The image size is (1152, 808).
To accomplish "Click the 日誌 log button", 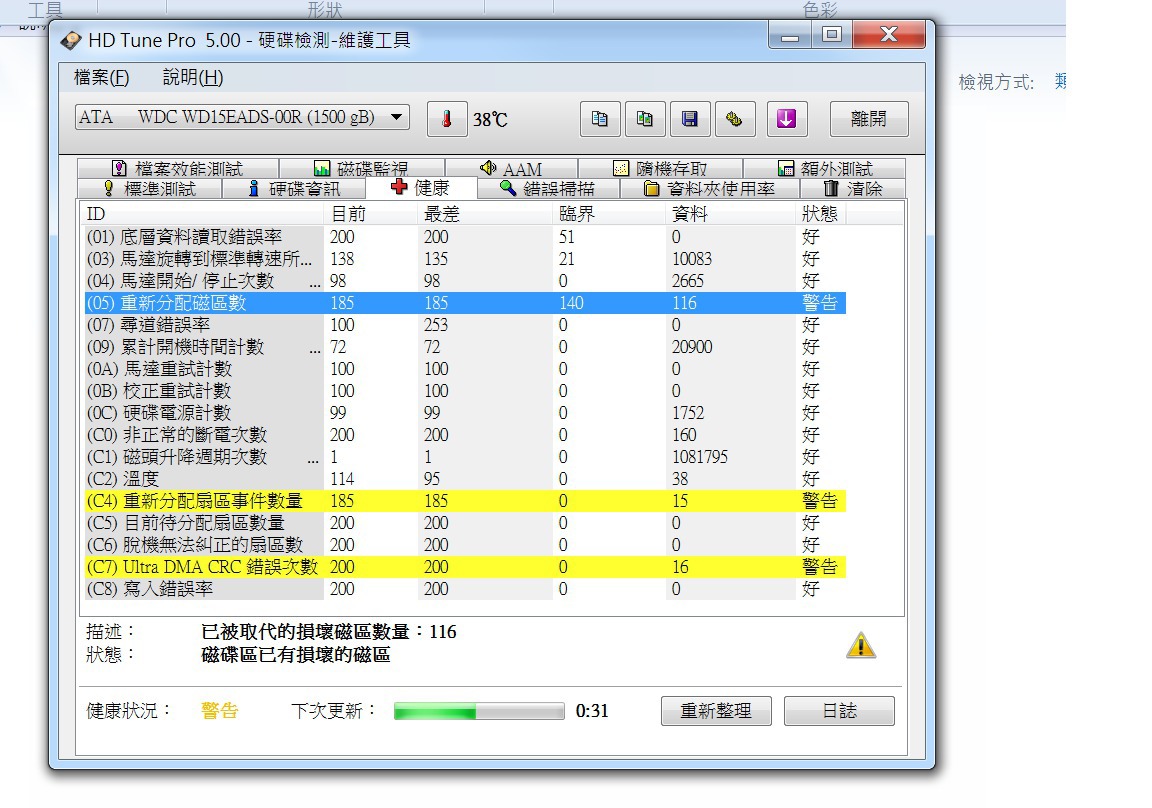I will (x=839, y=711).
